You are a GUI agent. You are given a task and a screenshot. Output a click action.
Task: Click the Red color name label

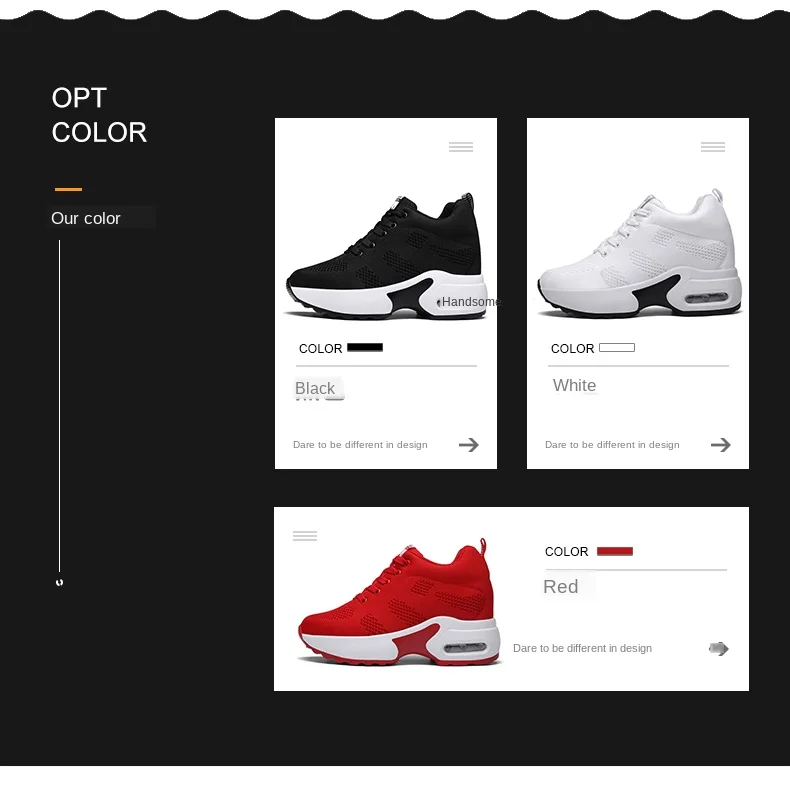click(x=561, y=586)
